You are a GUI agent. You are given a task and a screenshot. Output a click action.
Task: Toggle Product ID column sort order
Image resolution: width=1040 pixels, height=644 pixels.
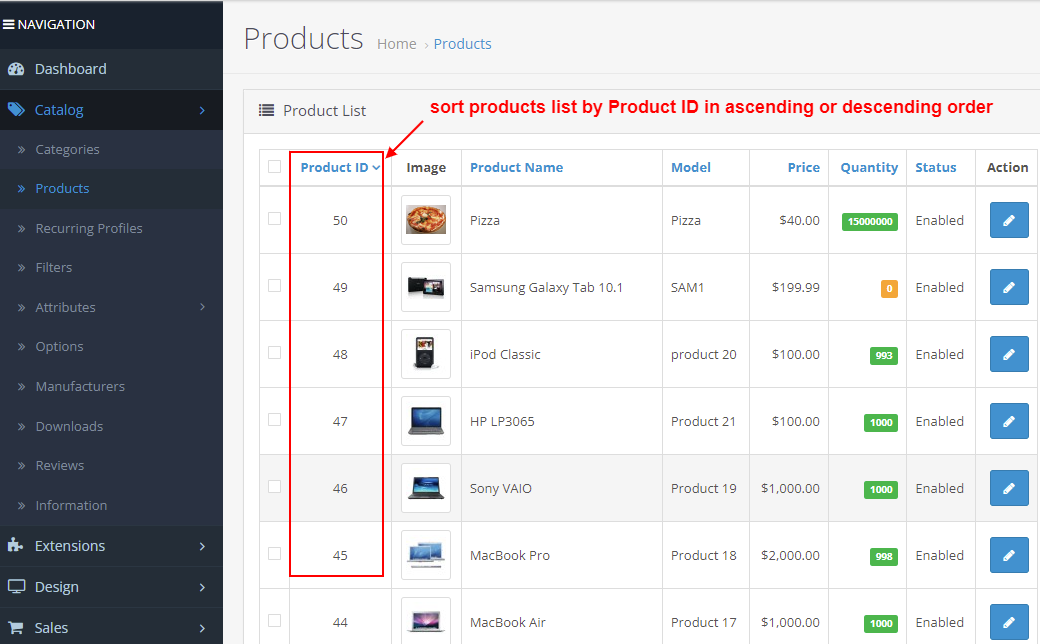[334, 167]
